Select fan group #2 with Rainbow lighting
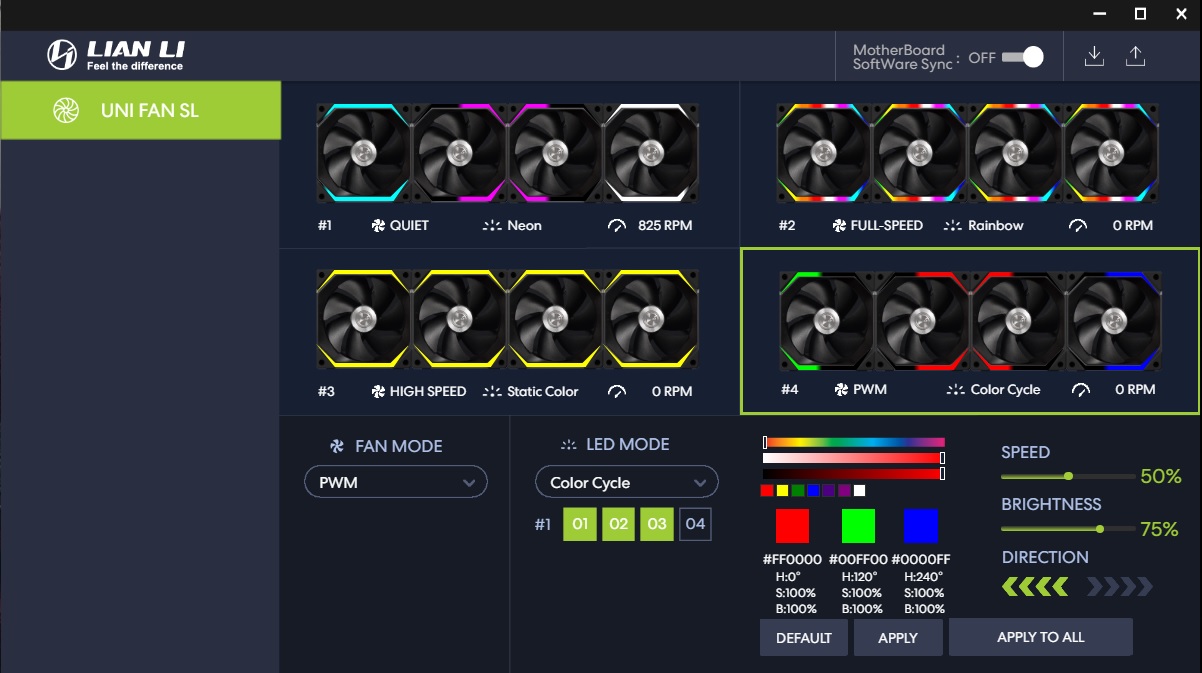1202x673 pixels. coord(968,152)
